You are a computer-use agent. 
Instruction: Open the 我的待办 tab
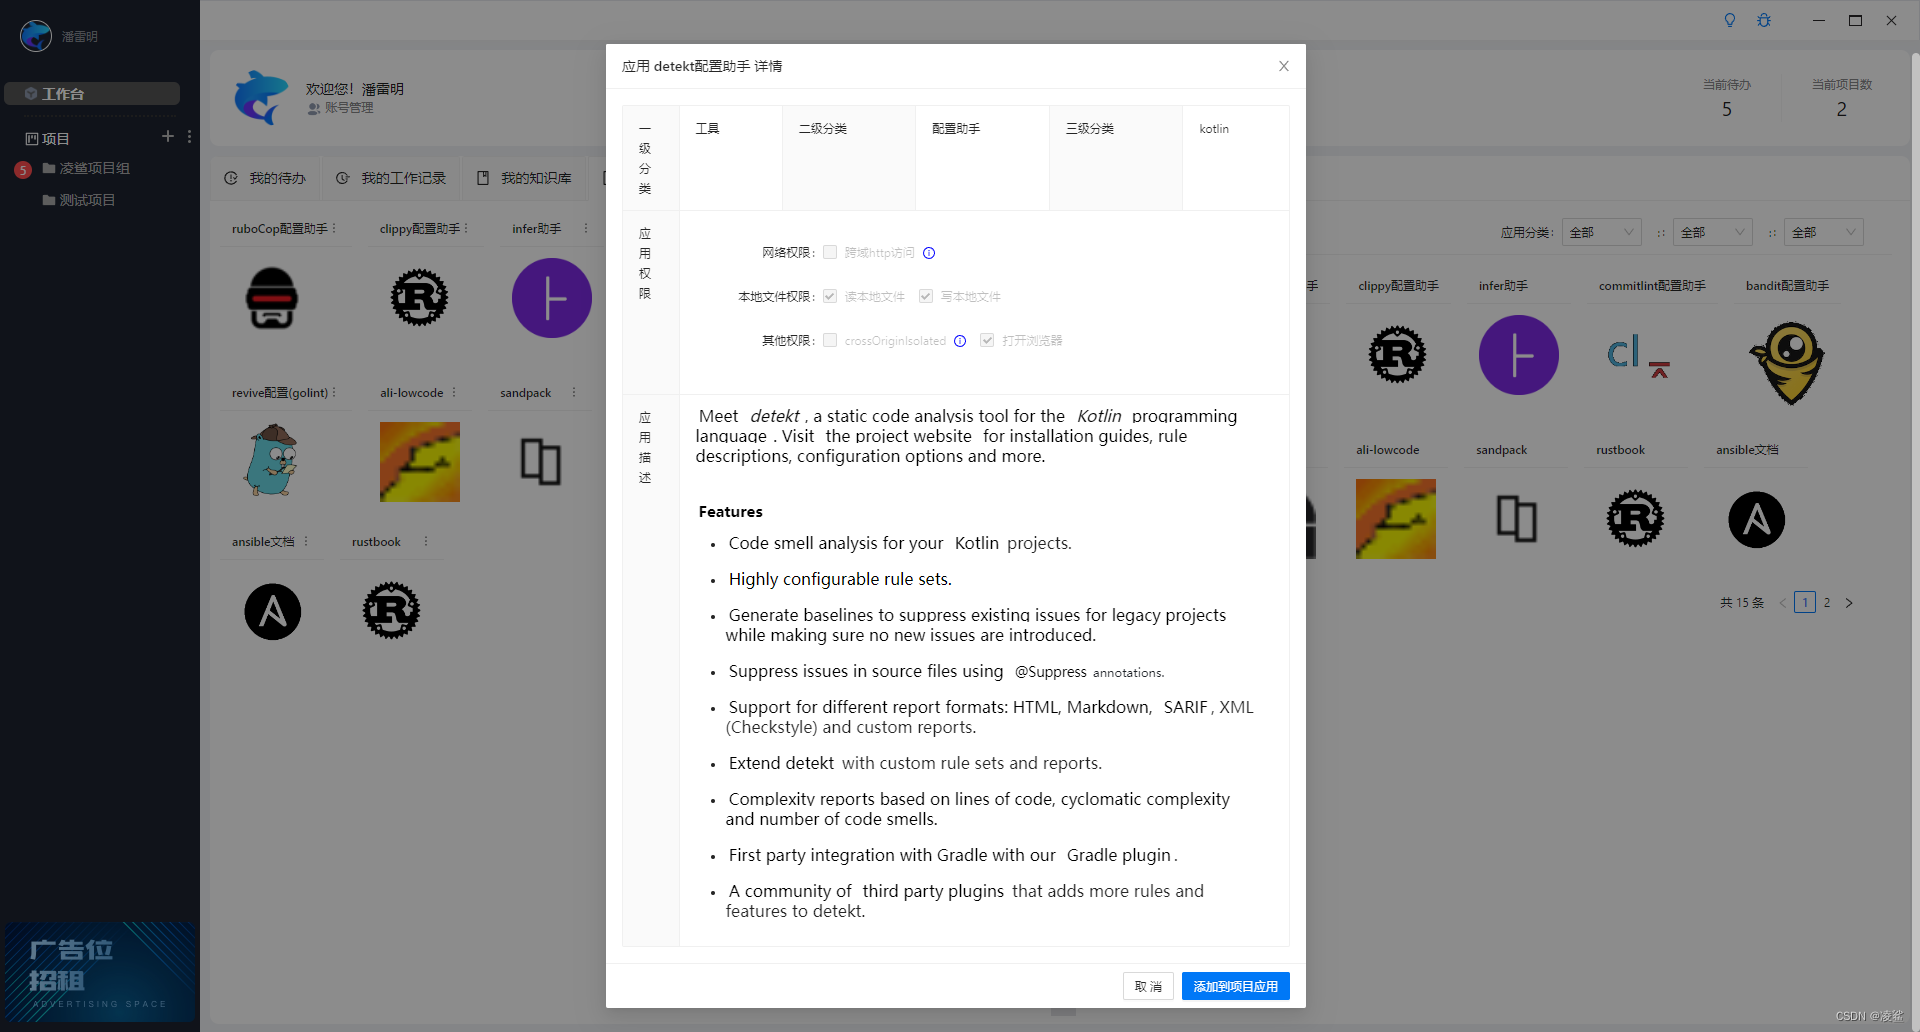pos(265,178)
